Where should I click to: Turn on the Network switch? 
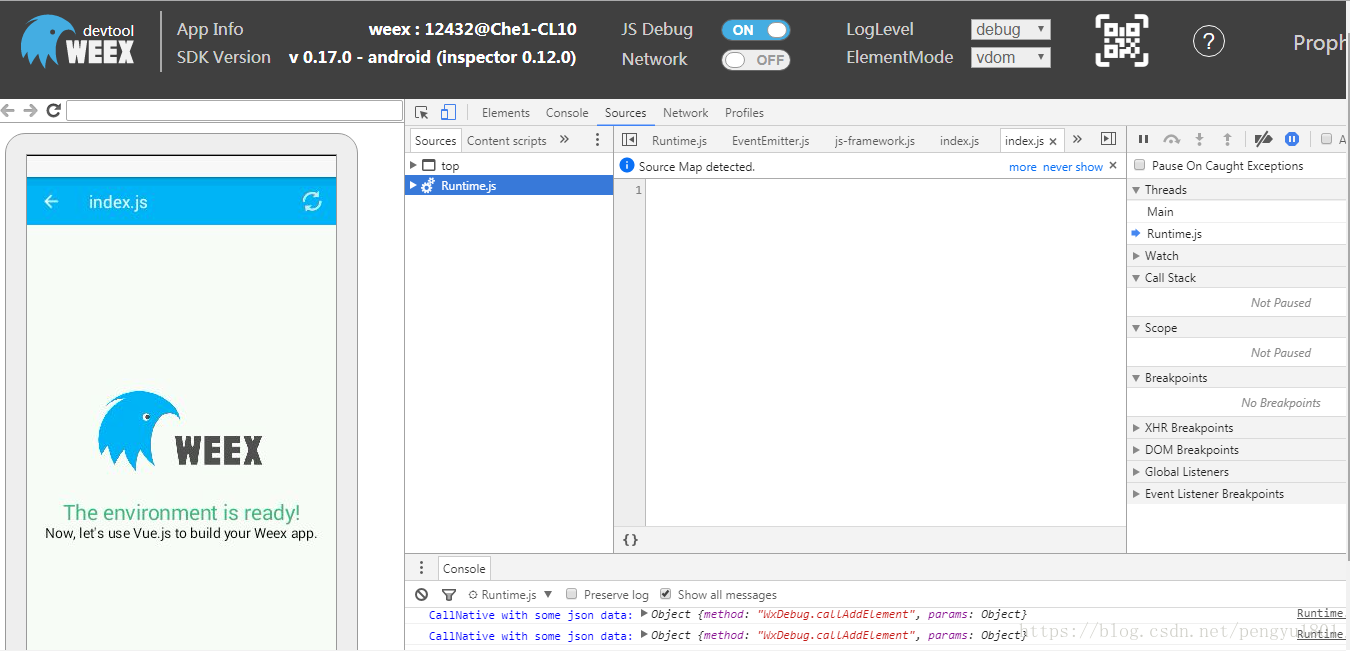756,60
